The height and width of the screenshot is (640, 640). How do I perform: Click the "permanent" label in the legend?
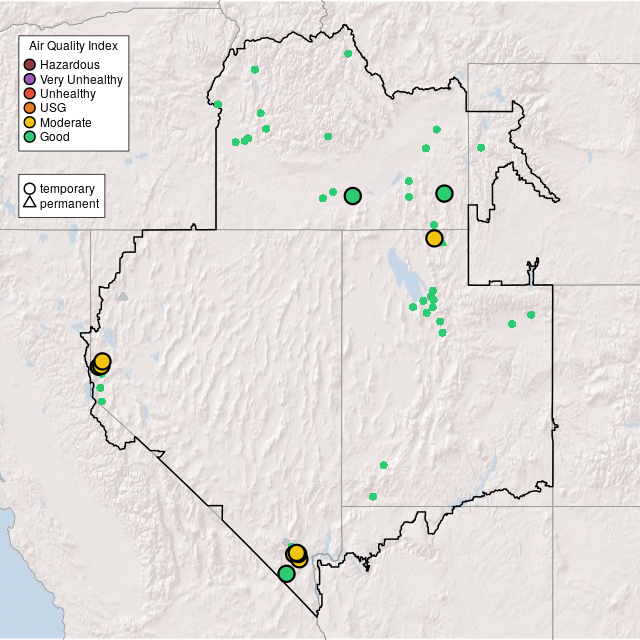(69, 203)
